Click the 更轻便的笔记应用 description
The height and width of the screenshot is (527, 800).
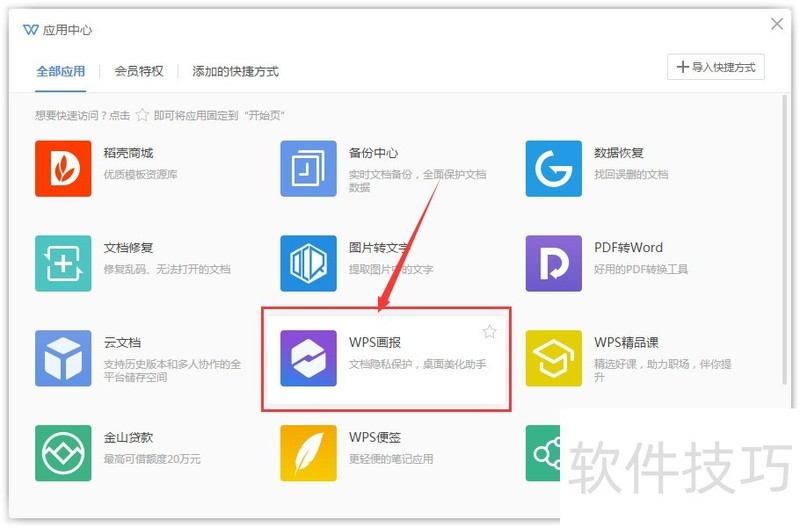click(x=391, y=459)
